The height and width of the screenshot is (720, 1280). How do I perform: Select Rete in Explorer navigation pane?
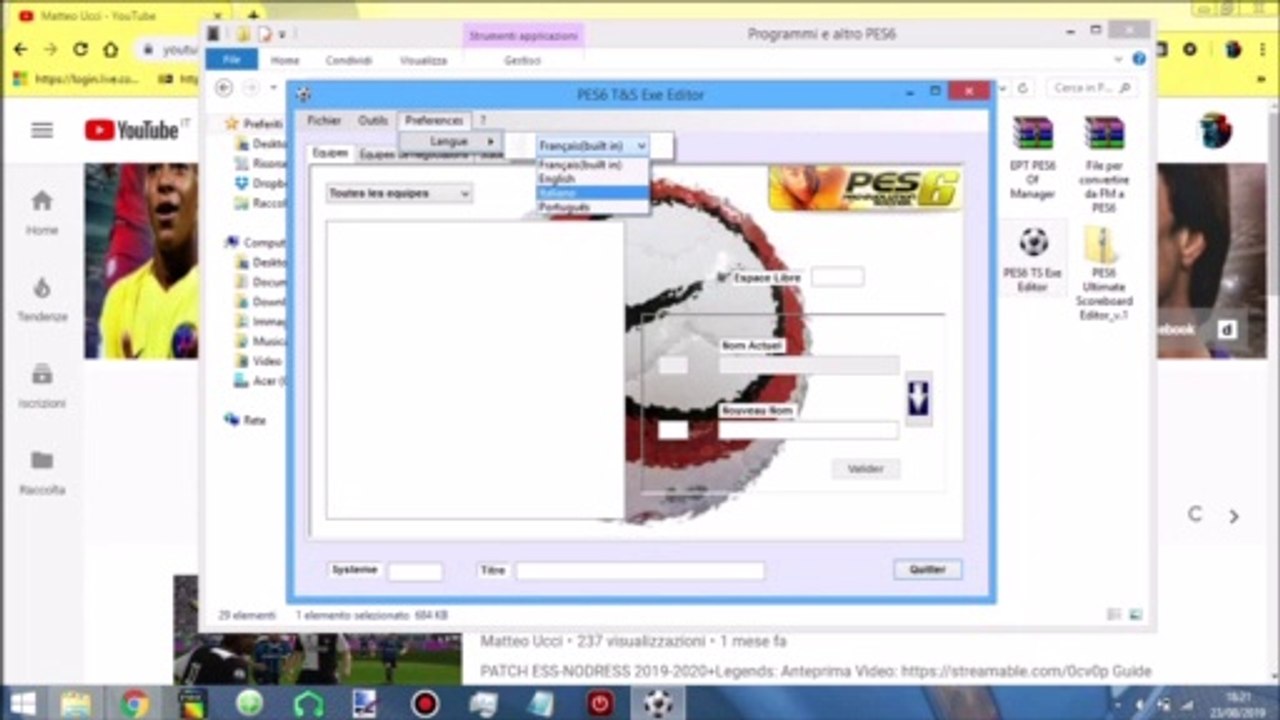247,420
